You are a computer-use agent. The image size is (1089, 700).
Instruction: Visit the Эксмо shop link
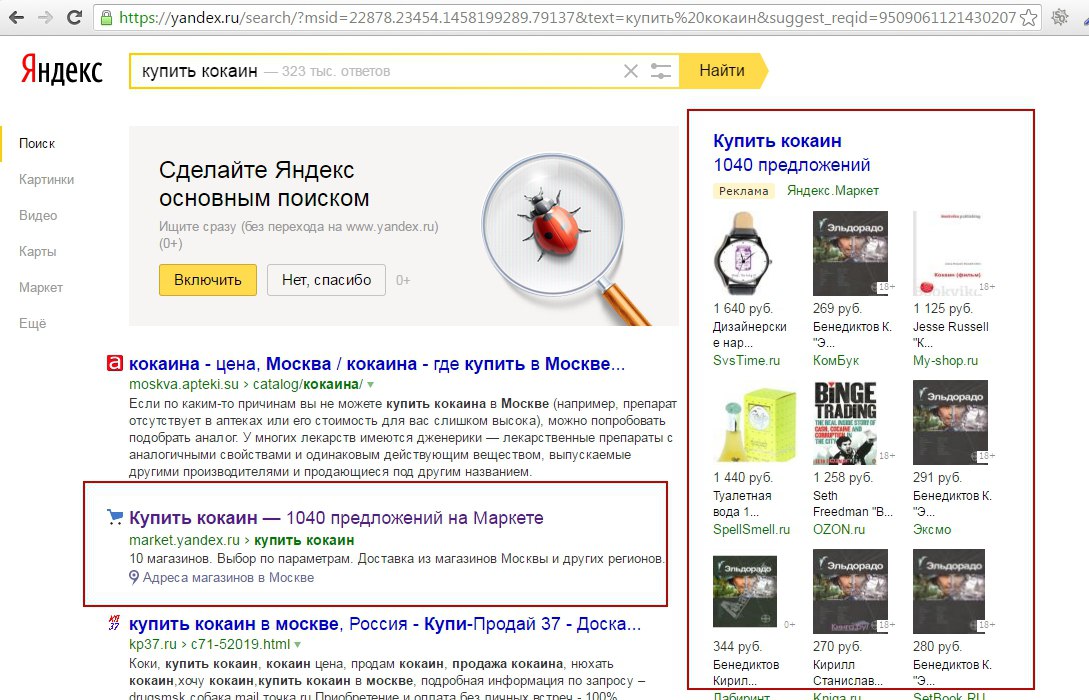pyautogui.click(x=932, y=529)
